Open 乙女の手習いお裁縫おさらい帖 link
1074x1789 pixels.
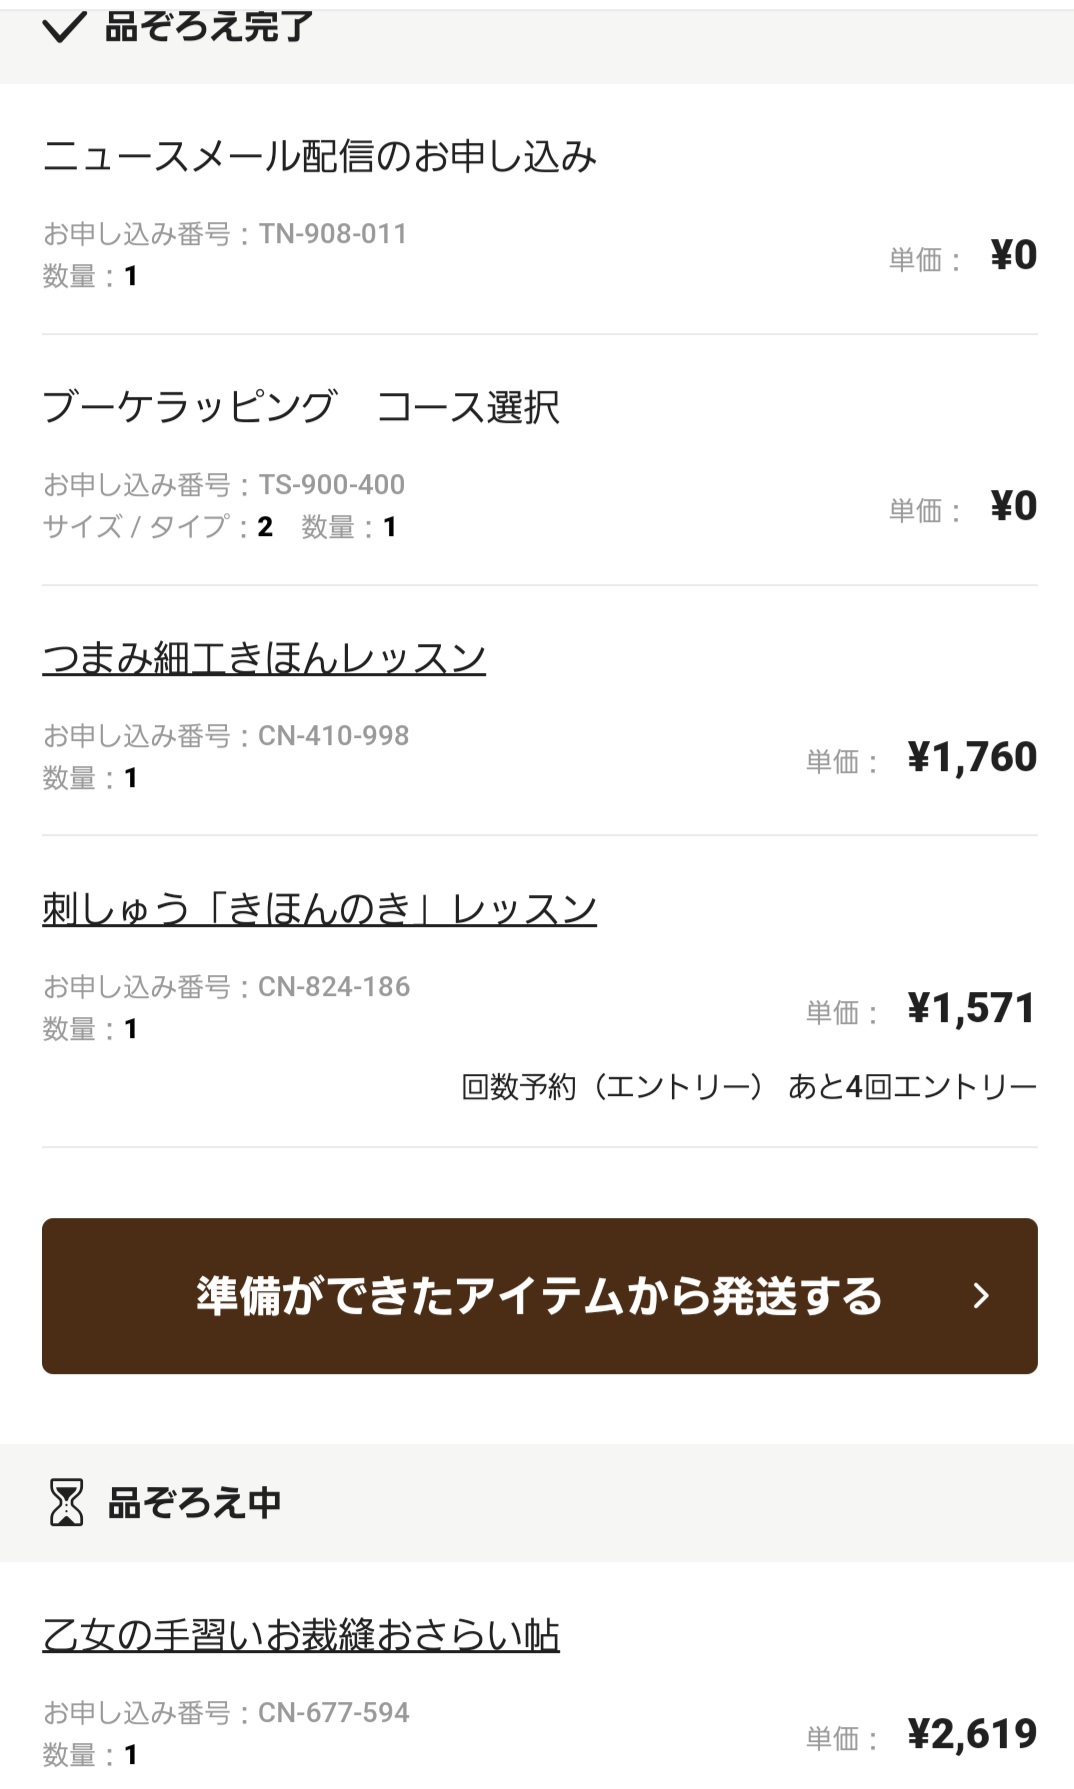(301, 1635)
